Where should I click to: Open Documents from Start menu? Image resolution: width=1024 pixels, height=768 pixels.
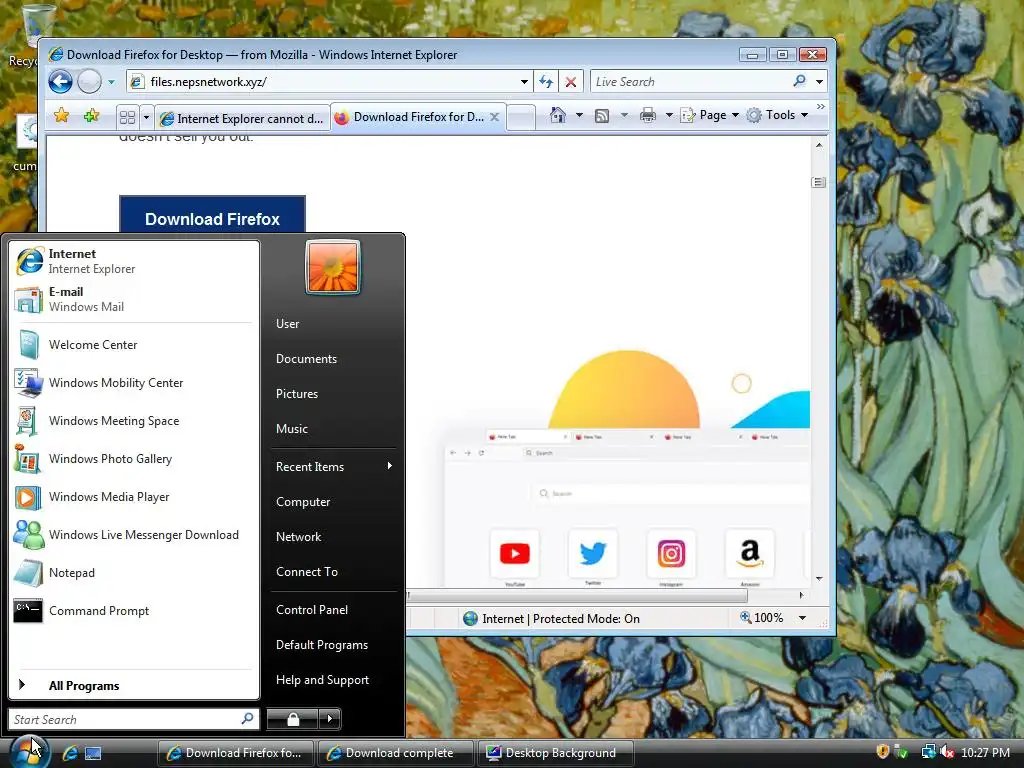point(333,359)
